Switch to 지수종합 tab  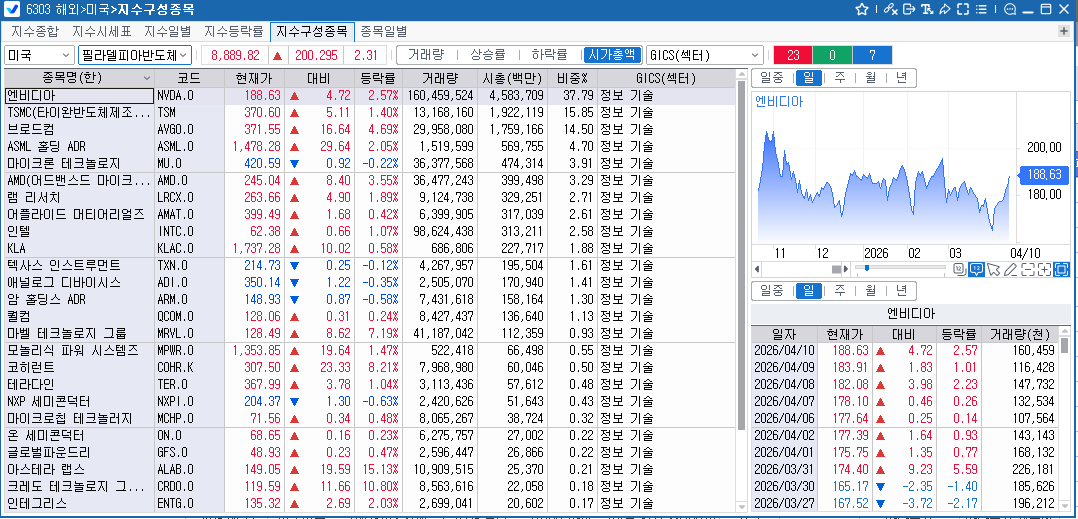(34, 31)
